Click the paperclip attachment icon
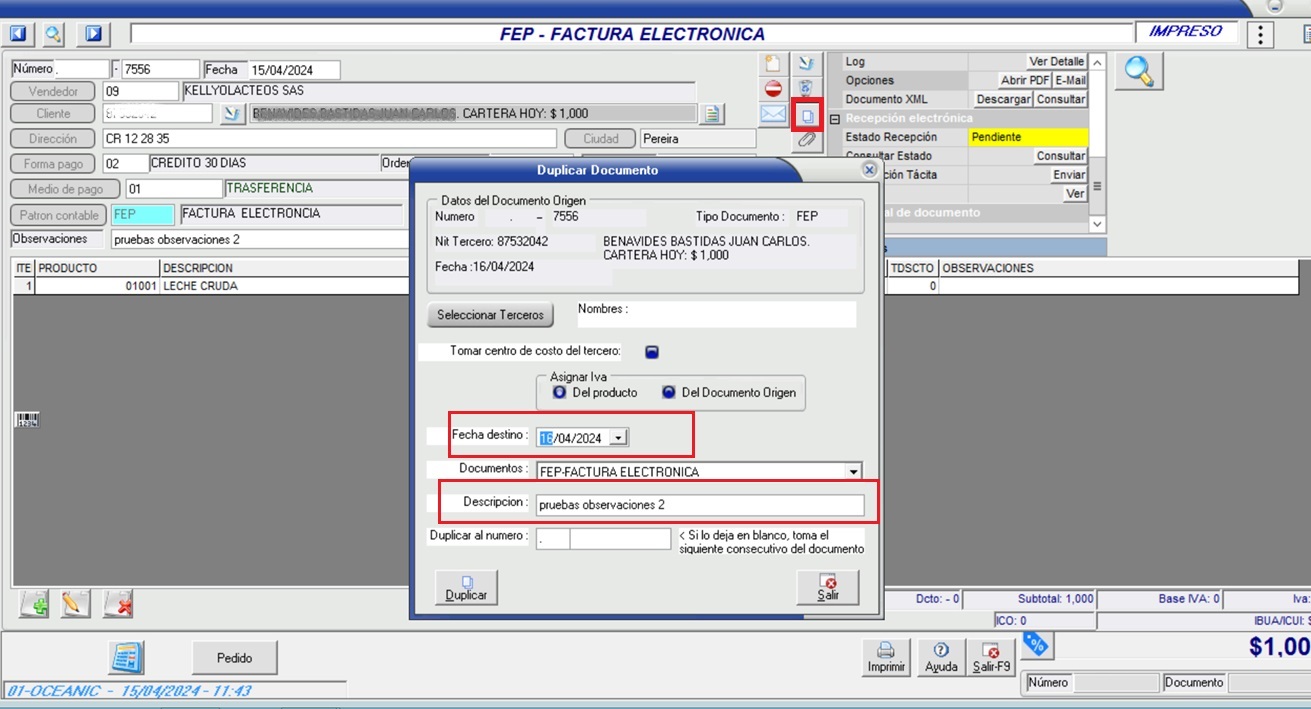The image size is (1311, 709). [807, 141]
